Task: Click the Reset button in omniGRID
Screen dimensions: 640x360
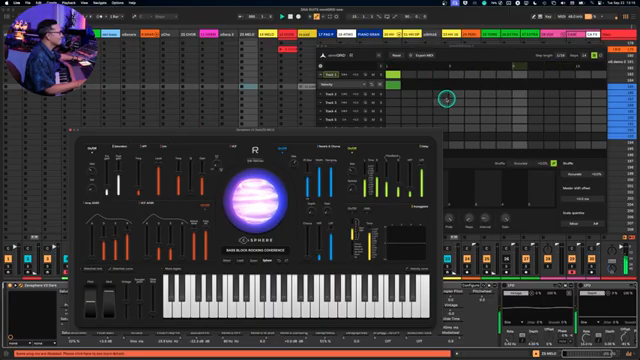Action: click(x=396, y=55)
